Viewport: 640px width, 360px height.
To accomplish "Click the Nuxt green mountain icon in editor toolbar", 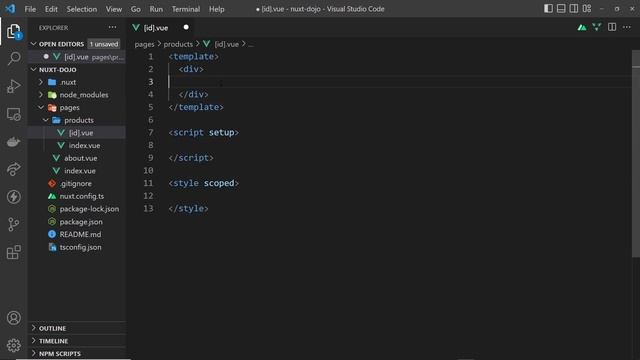I will (582, 27).
